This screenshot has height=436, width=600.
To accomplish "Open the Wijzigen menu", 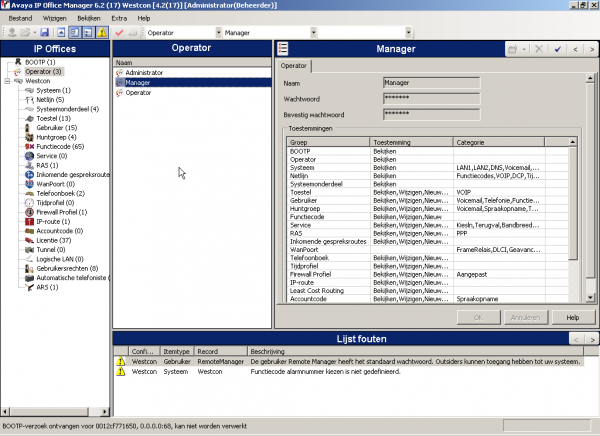I will pyautogui.click(x=54, y=18).
